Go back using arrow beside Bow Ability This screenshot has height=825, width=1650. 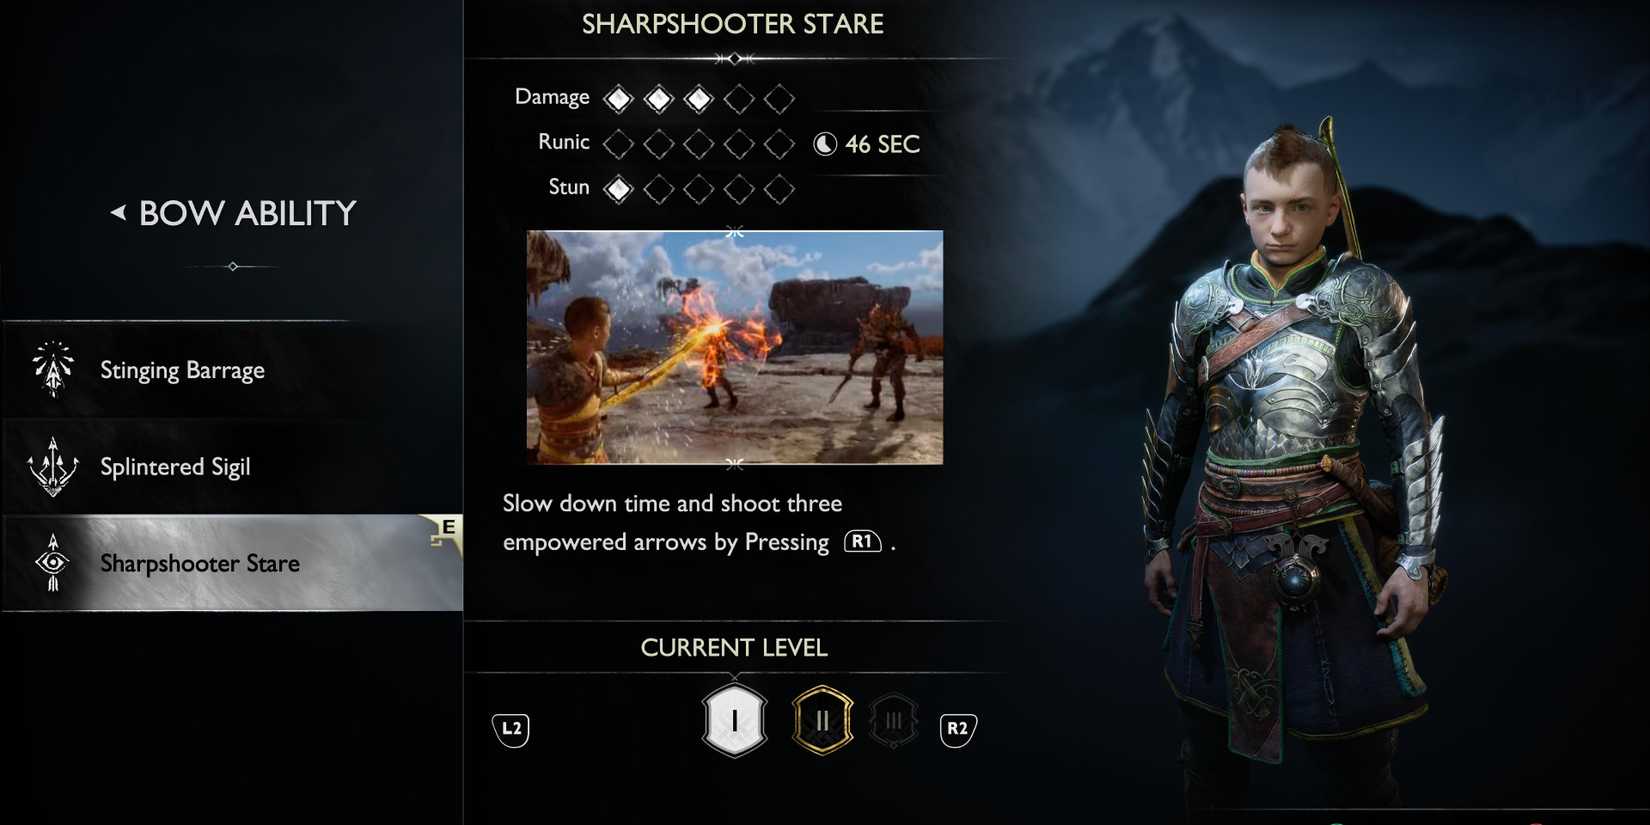click(118, 212)
